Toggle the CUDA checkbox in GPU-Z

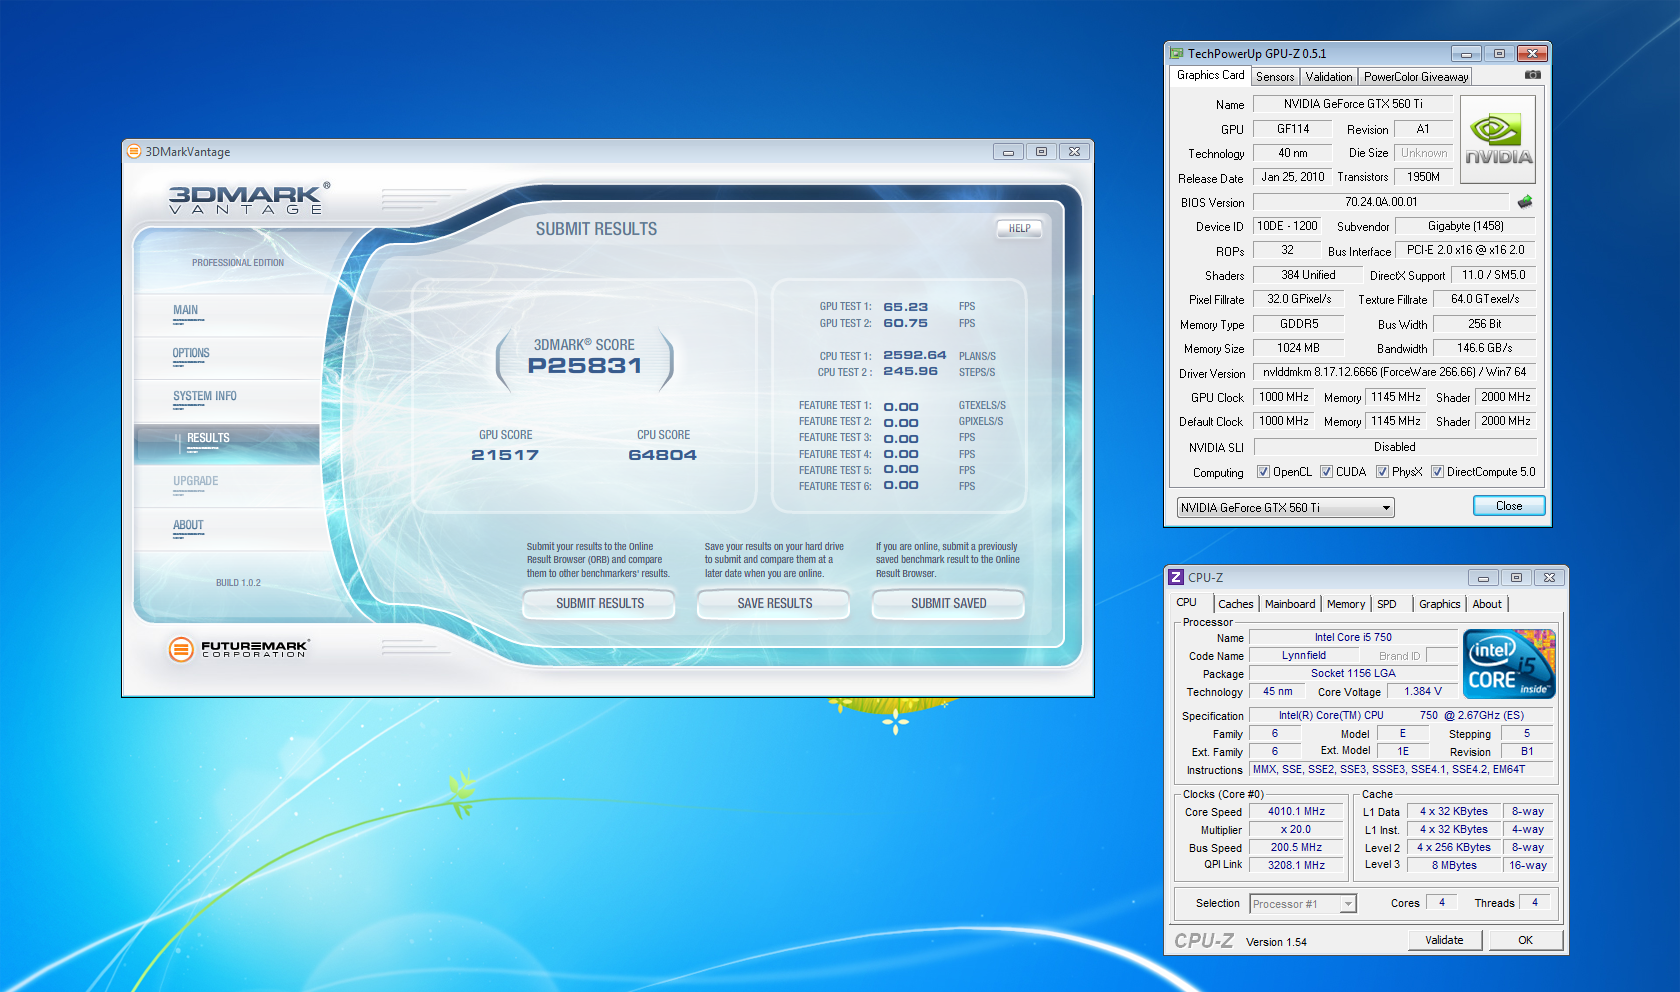point(1326,472)
